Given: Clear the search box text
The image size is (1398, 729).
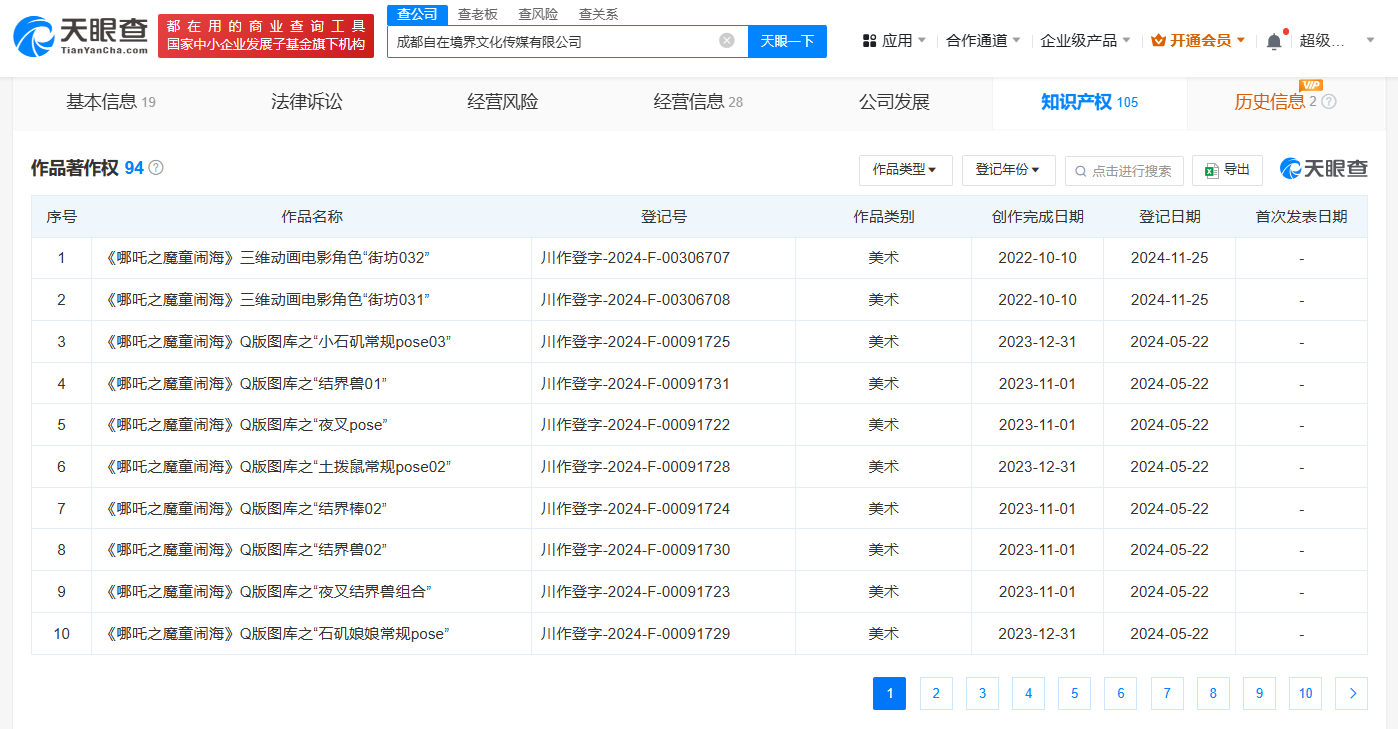Looking at the screenshot, I should [x=727, y=41].
